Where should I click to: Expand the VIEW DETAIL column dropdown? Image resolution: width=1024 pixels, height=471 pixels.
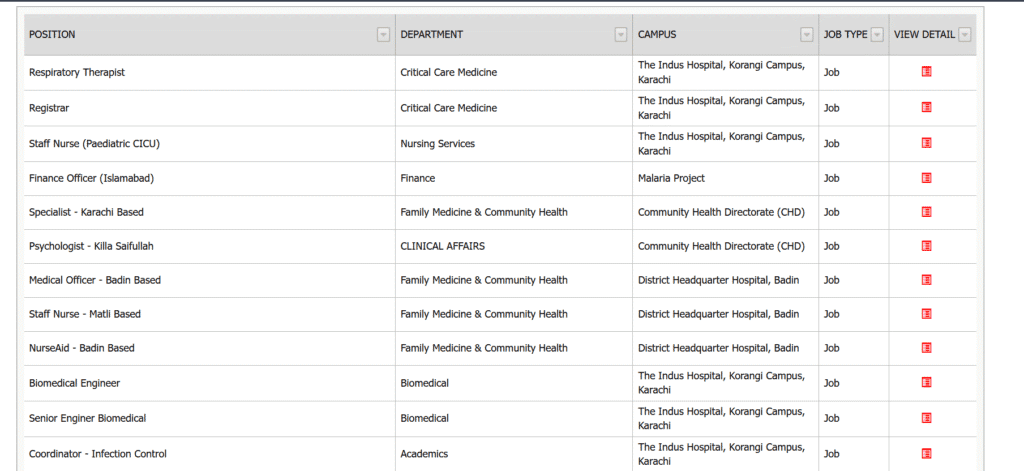(x=964, y=35)
